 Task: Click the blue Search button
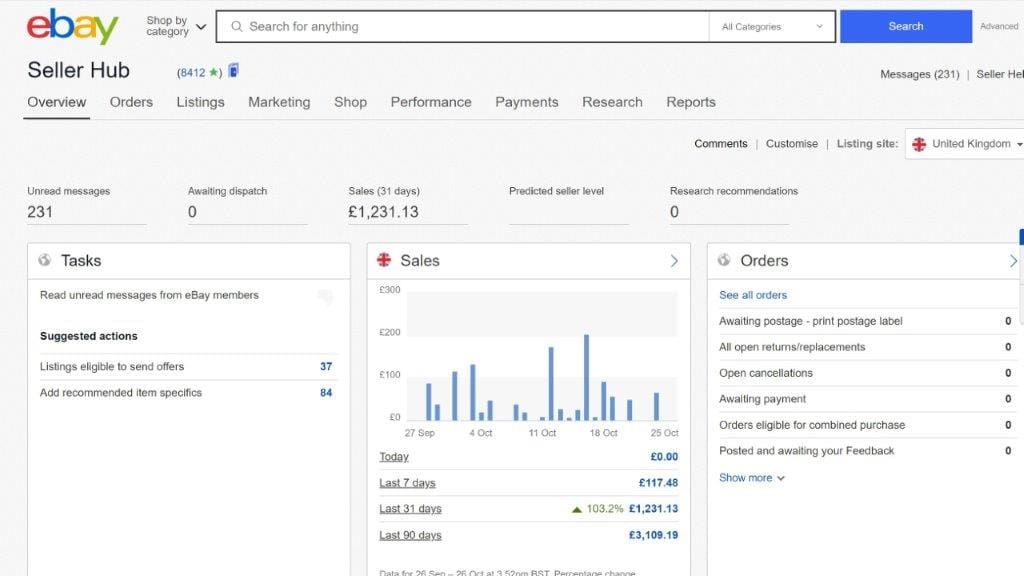pos(906,26)
